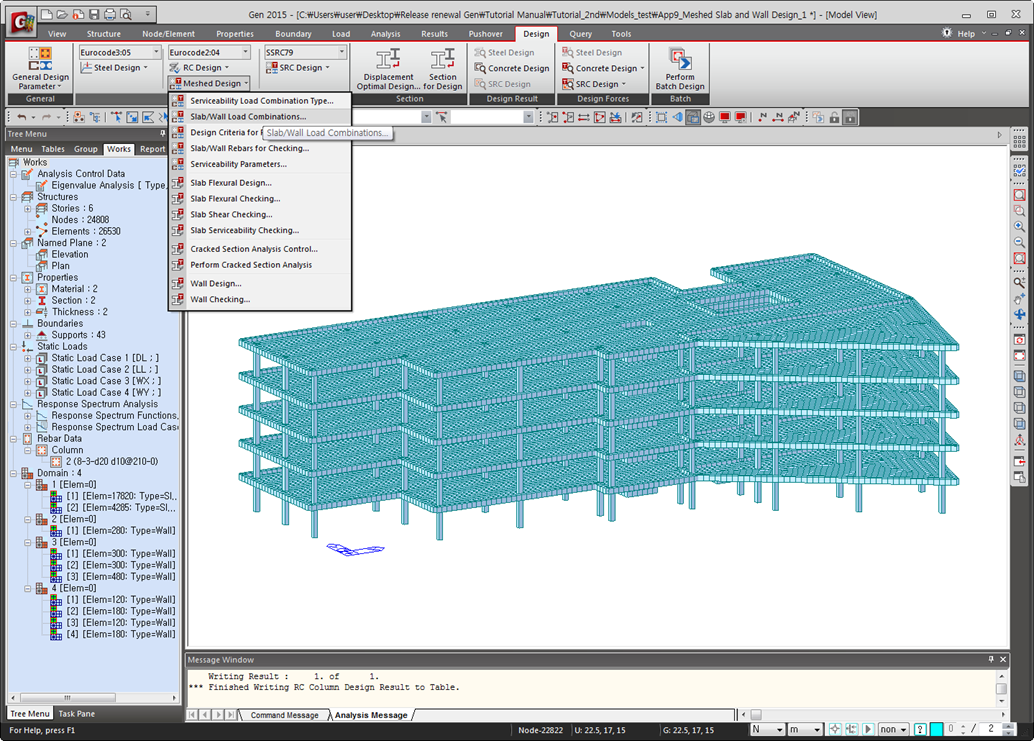The height and width of the screenshot is (741, 1034).
Task: Open the RC Design dropdown
Action: (x=199, y=68)
